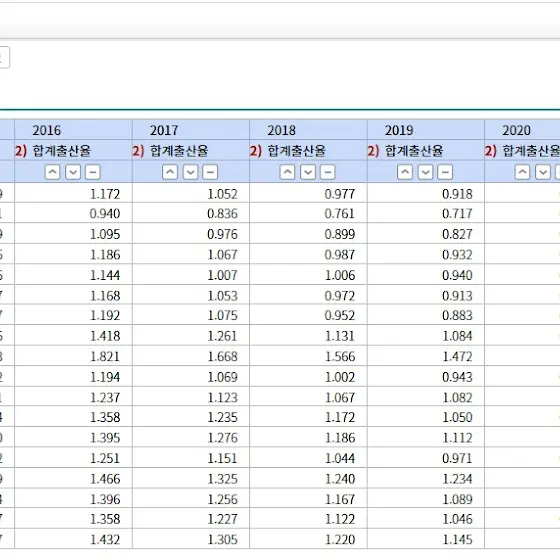The width and height of the screenshot is (560, 560).
Task: Clear 2019 column sorting with minus icon
Action: [x=445, y=172]
